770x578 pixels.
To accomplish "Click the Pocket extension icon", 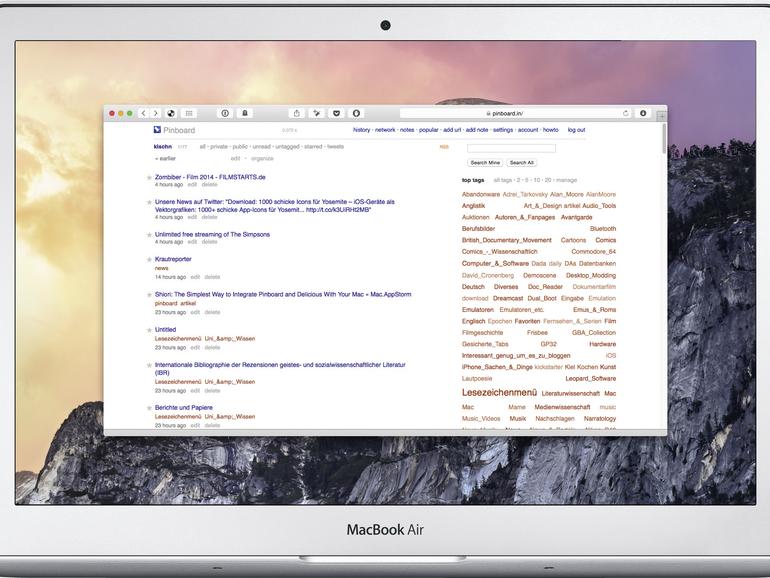I will pyautogui.click(x=336, y=113).
